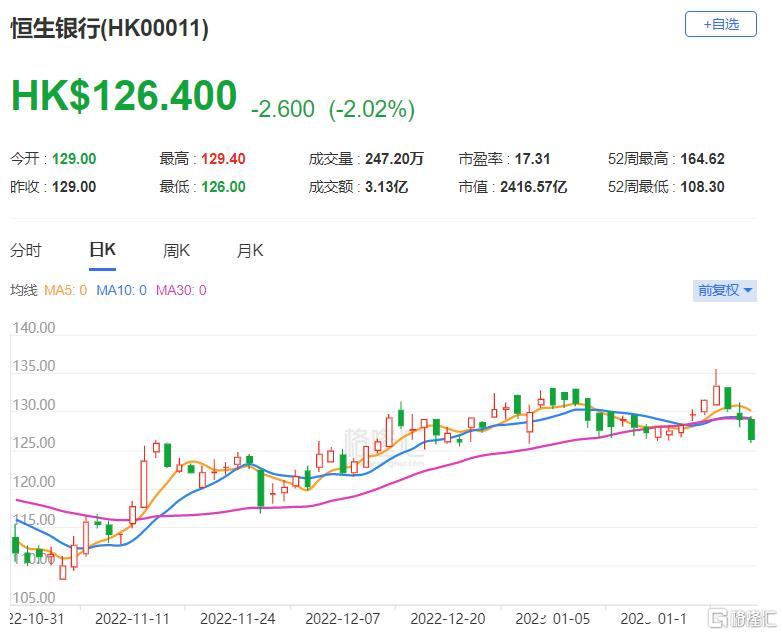Viewport: 783px width, 635px height.
Task: Open the 周K weekly chart tab
Action: click(176, 250)
